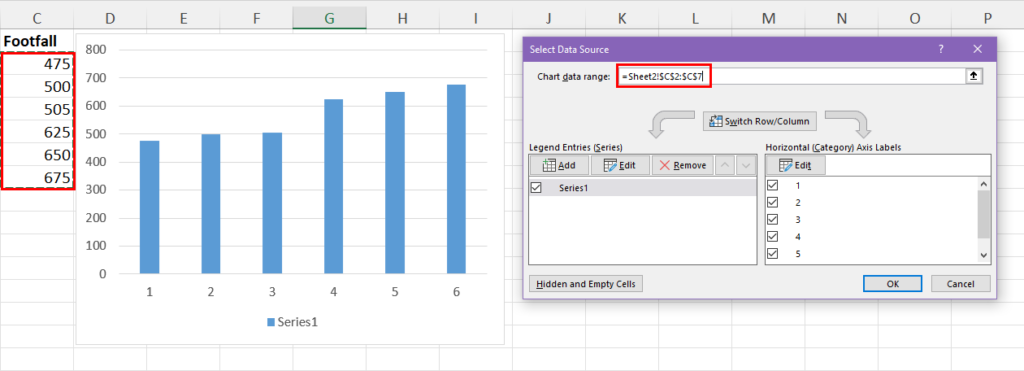Screen dimensions: 1024x371
Task: Cancel the Select Data Source dialog
Action: click(961, 283)
